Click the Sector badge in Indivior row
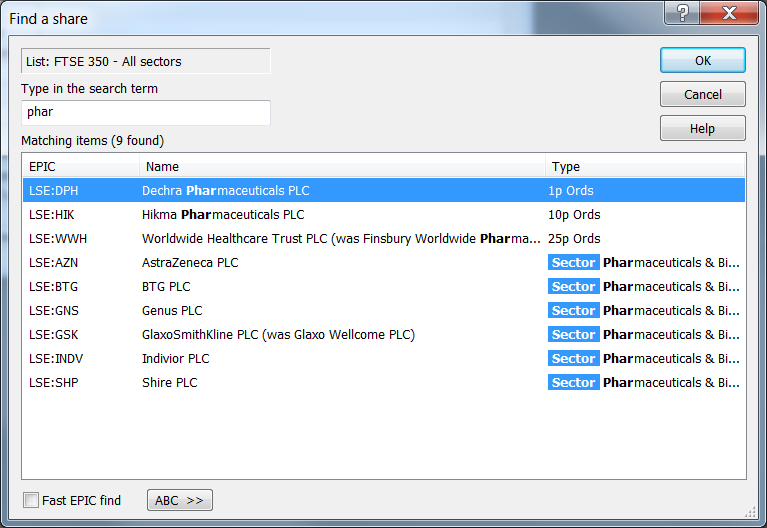The width and height of the screenshot is (767, 528). 573,358
